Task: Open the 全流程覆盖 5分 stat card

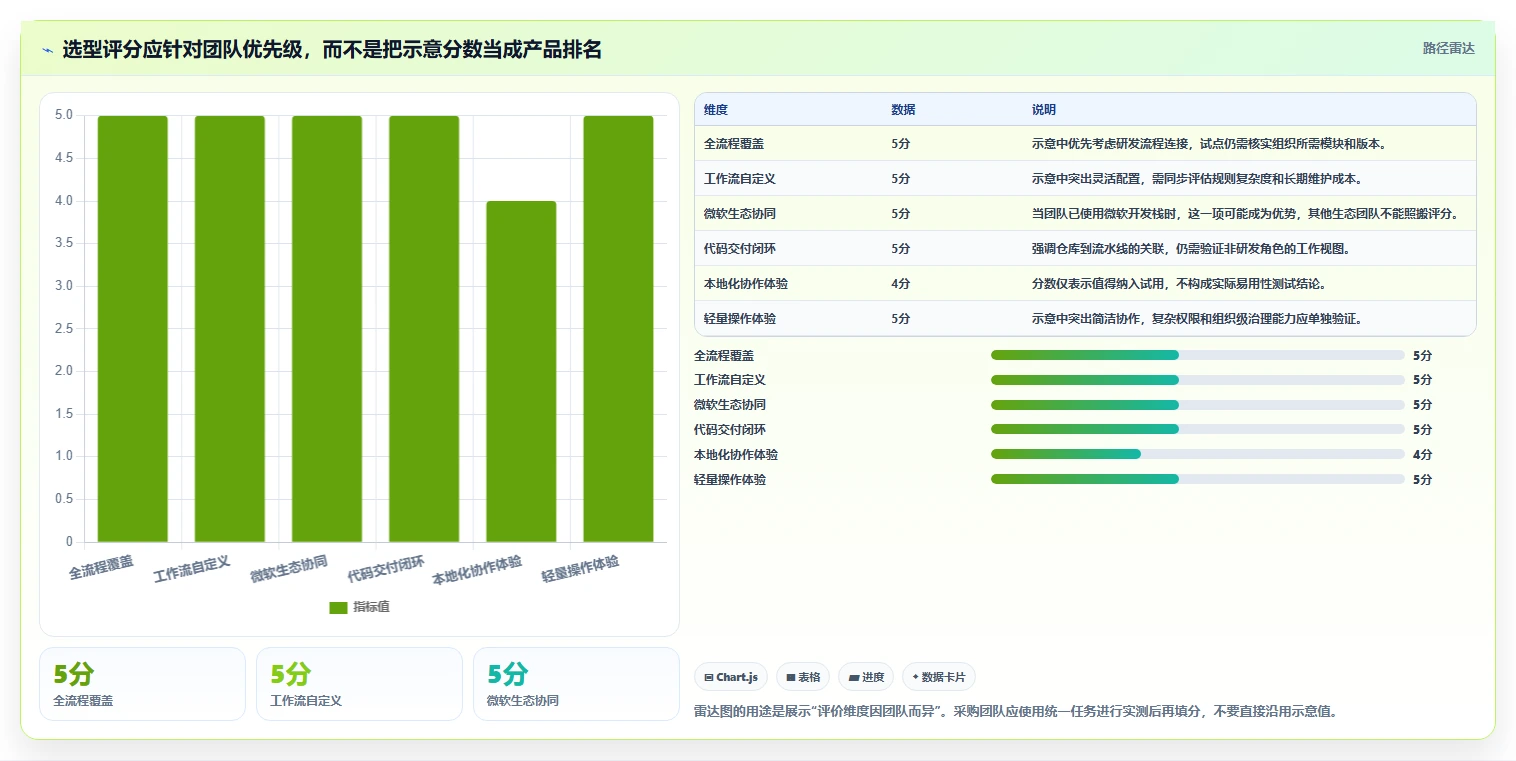Action: point(142,684)
